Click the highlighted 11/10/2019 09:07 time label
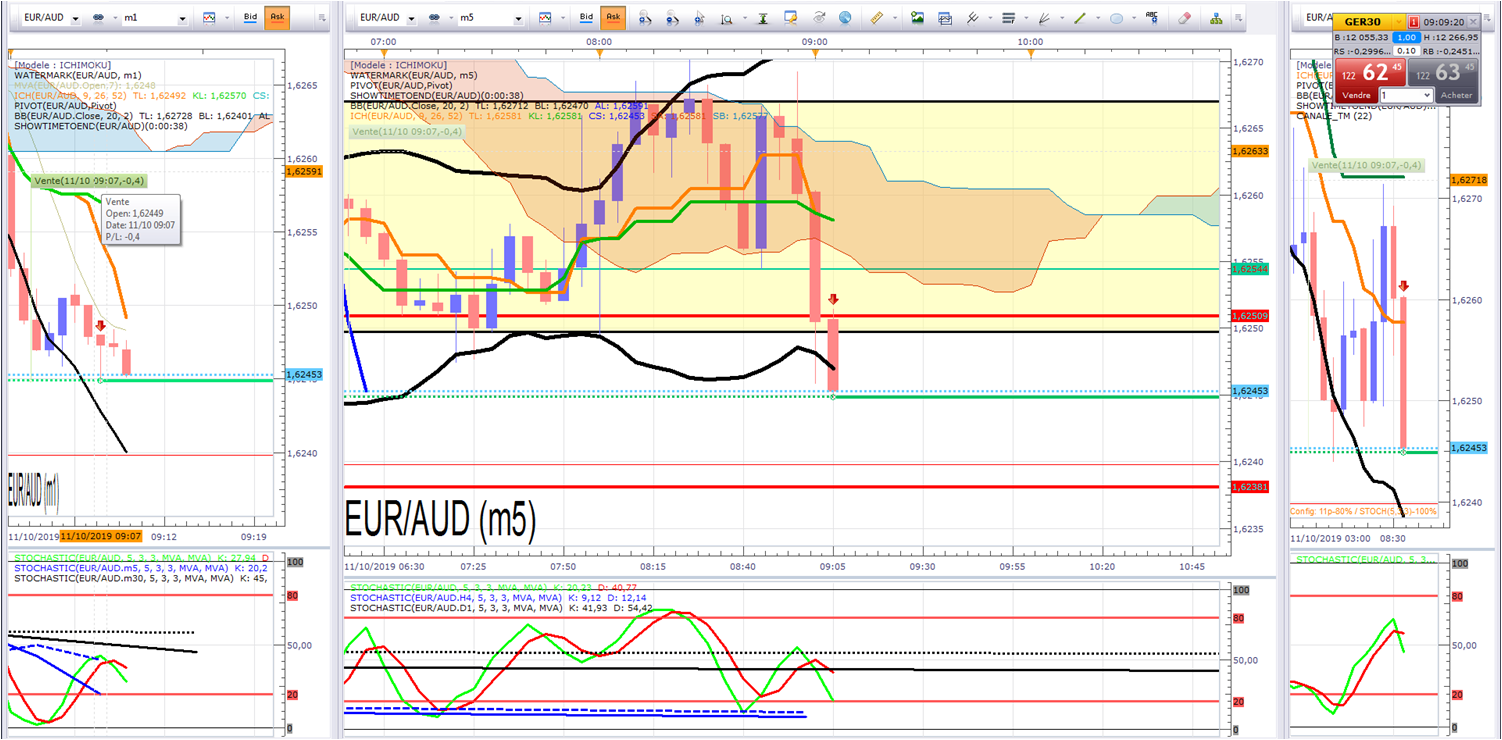Viewport: 1502px width, 740px height. (x=103, y=537)
